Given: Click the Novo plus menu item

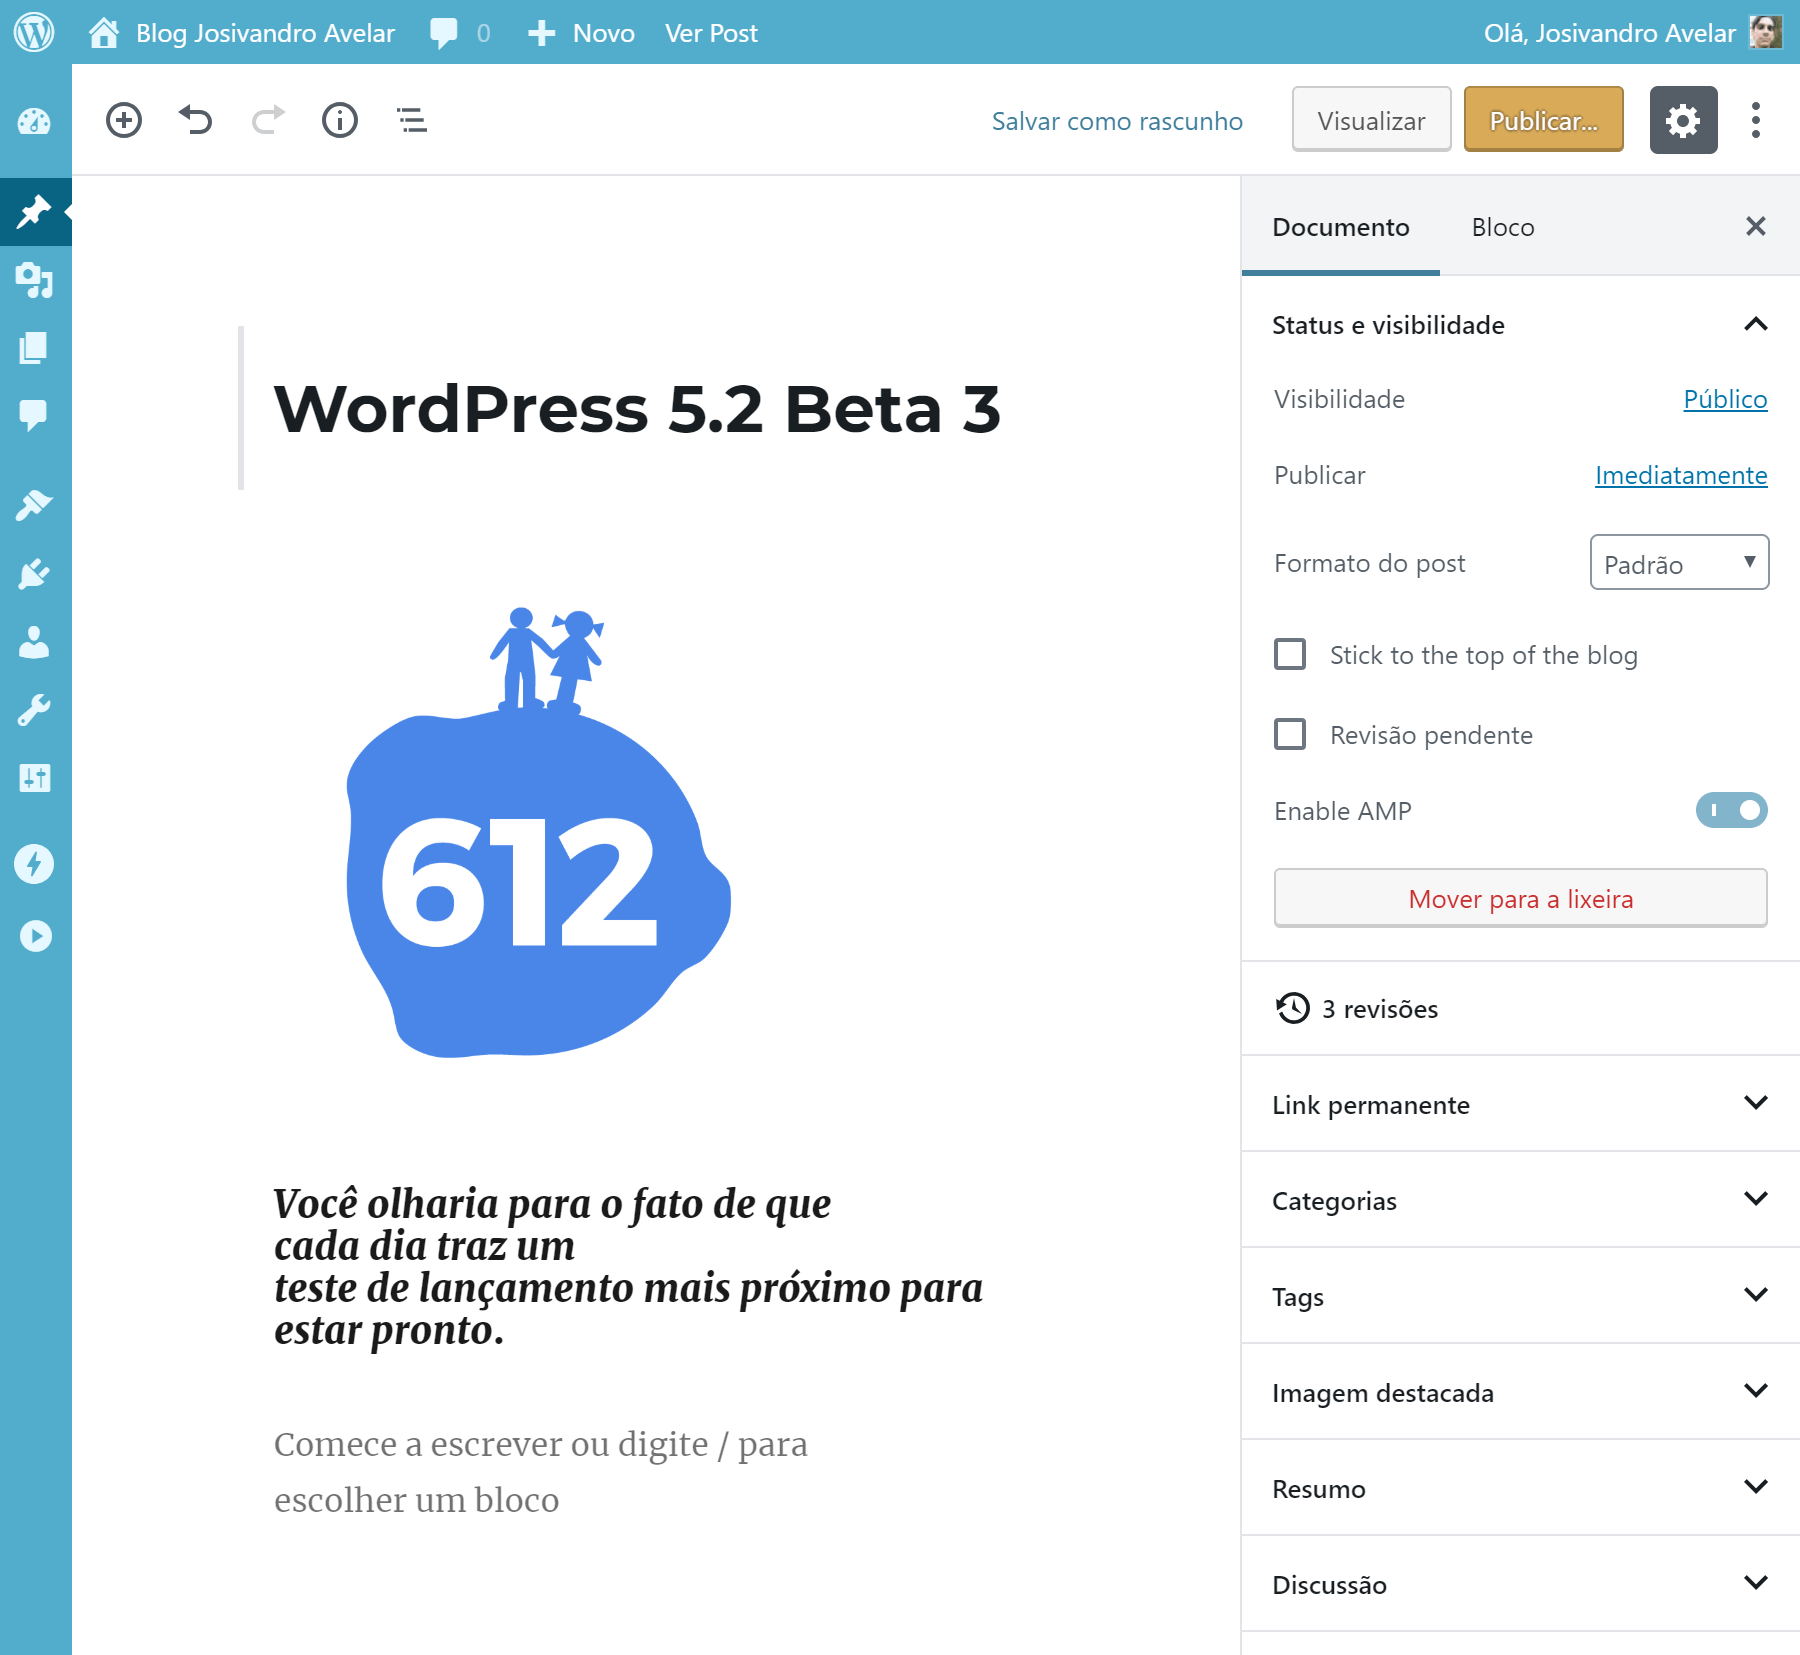Looking at the screenshot, I should (581, 33).
